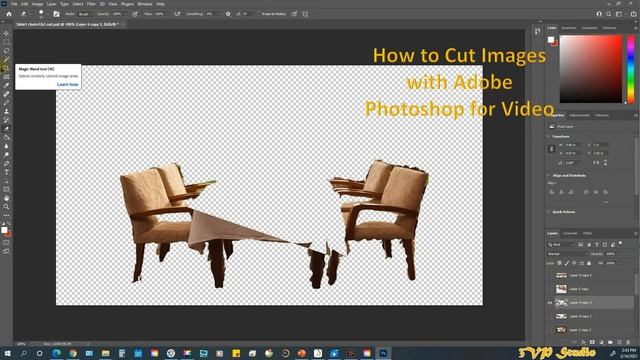640x360 pixels.
Task: Toggle layer filtering switch in Layers panel
Action: [620, 244]
